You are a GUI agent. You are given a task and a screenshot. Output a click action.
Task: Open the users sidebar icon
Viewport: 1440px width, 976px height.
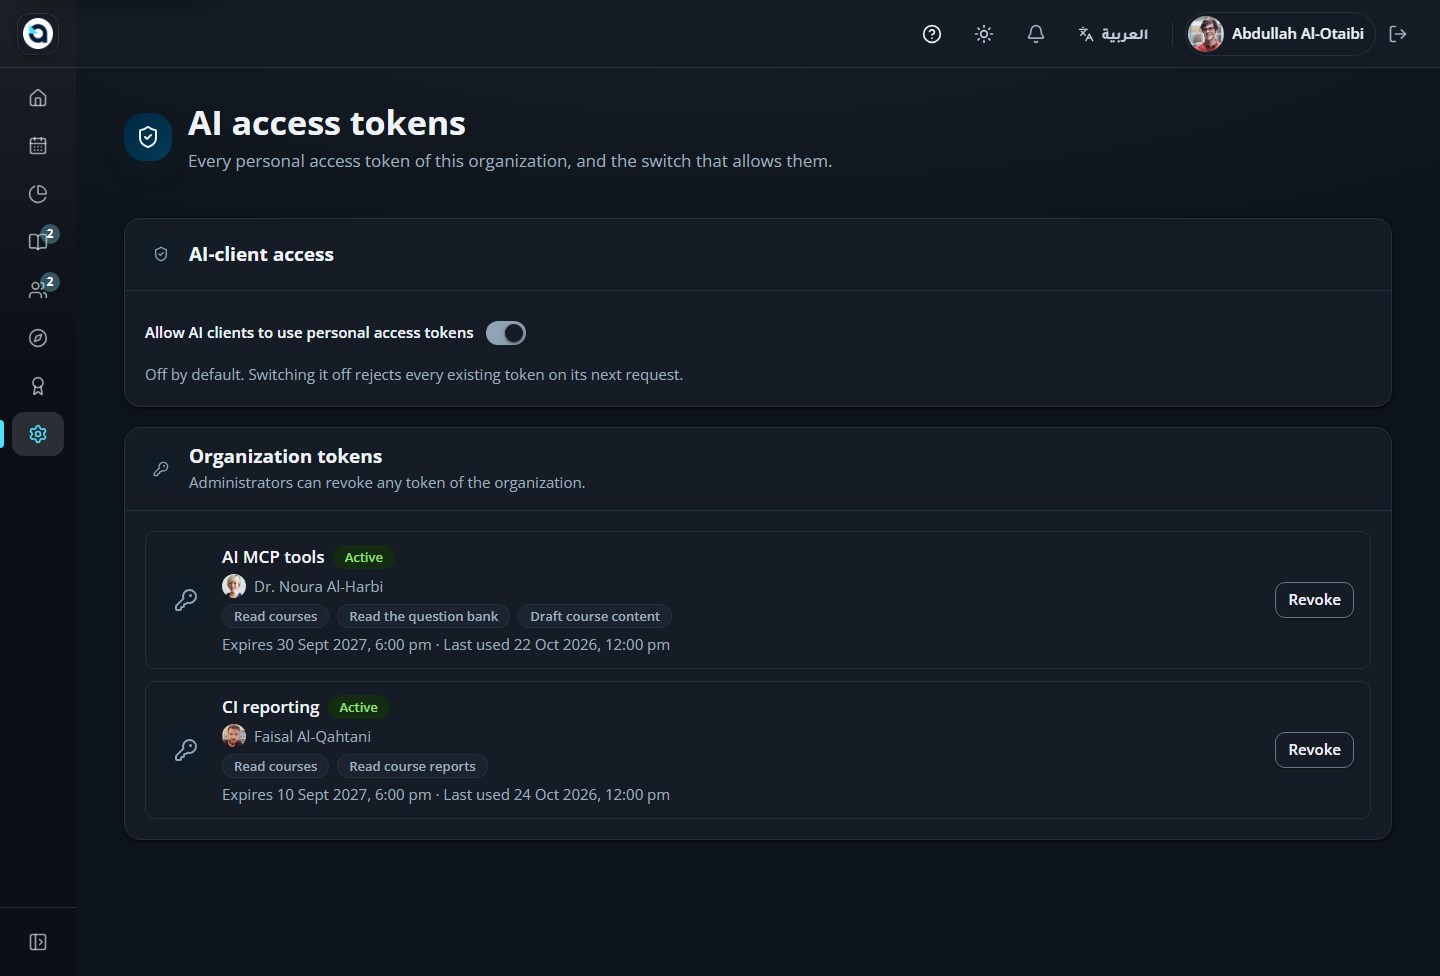(38, 290)
